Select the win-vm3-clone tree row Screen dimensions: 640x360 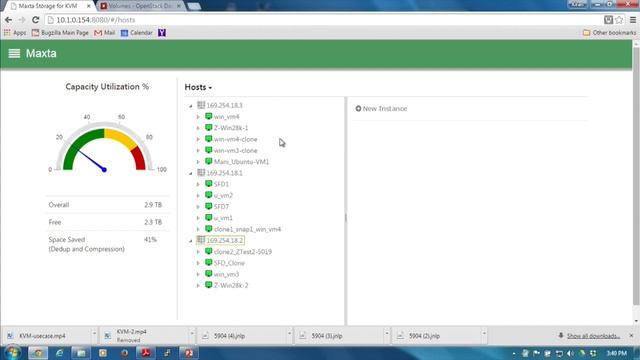click(236, 150)
